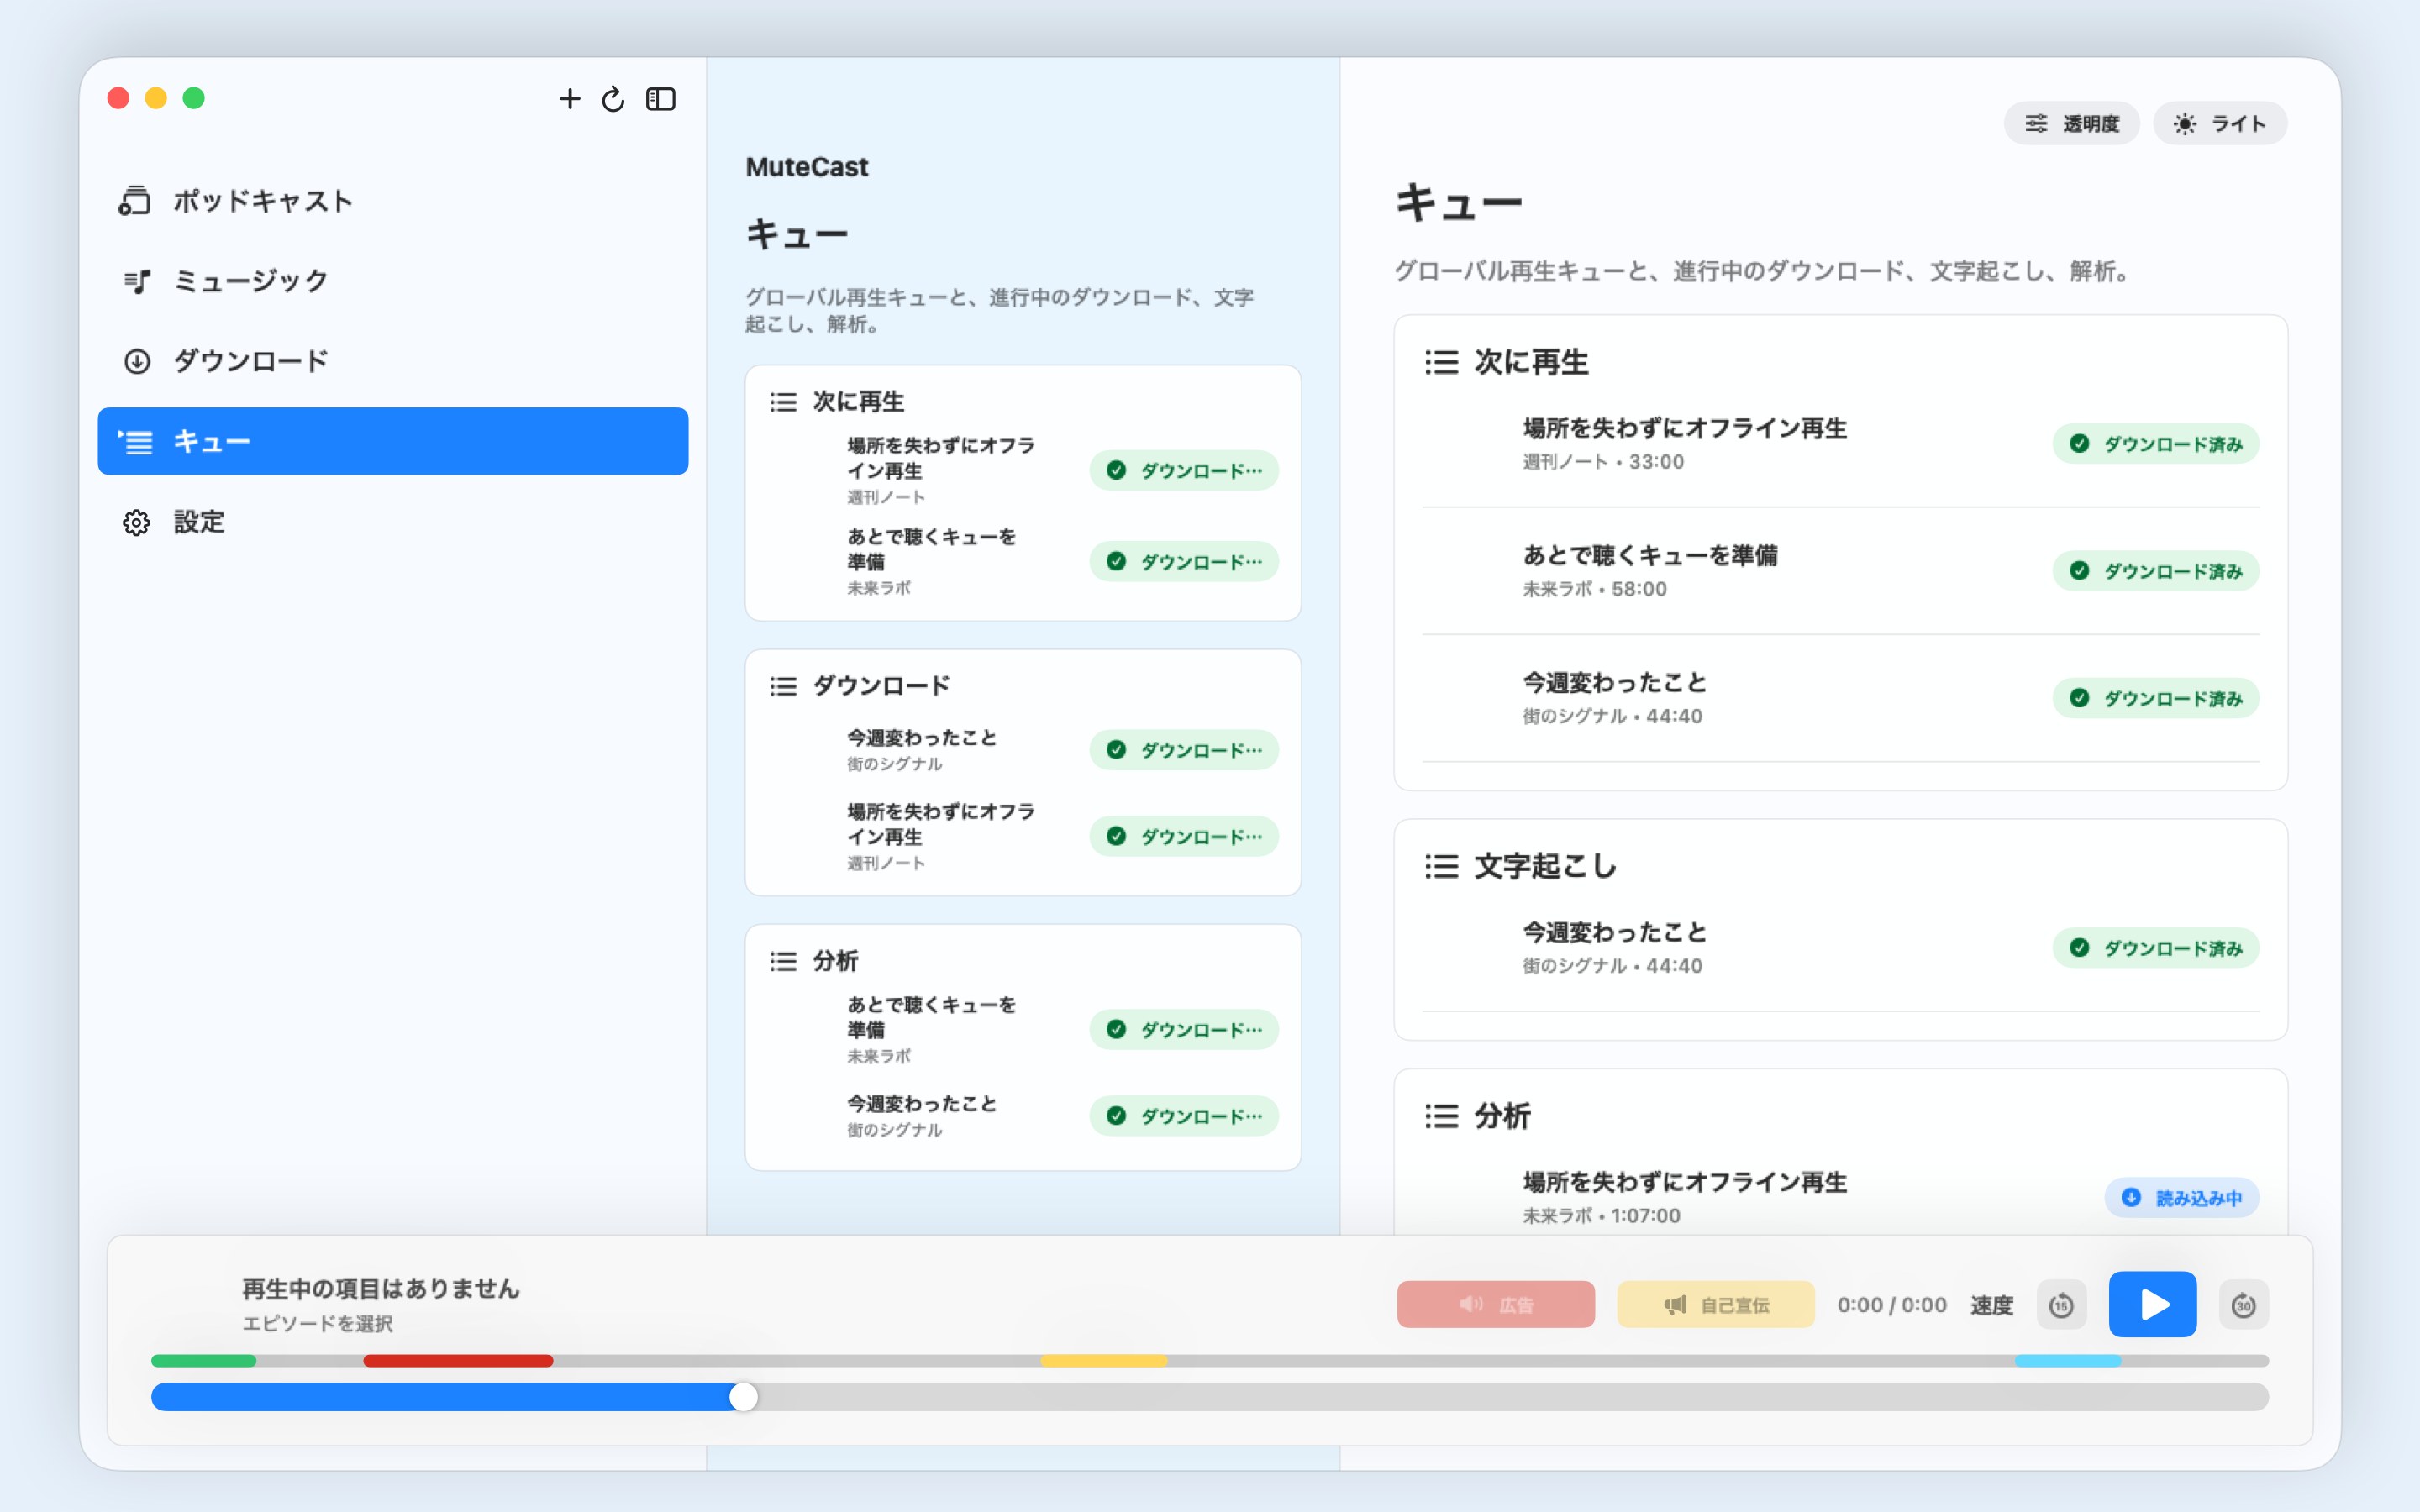Click the refresh icon in sidebar header

click(x=613, y=98)
